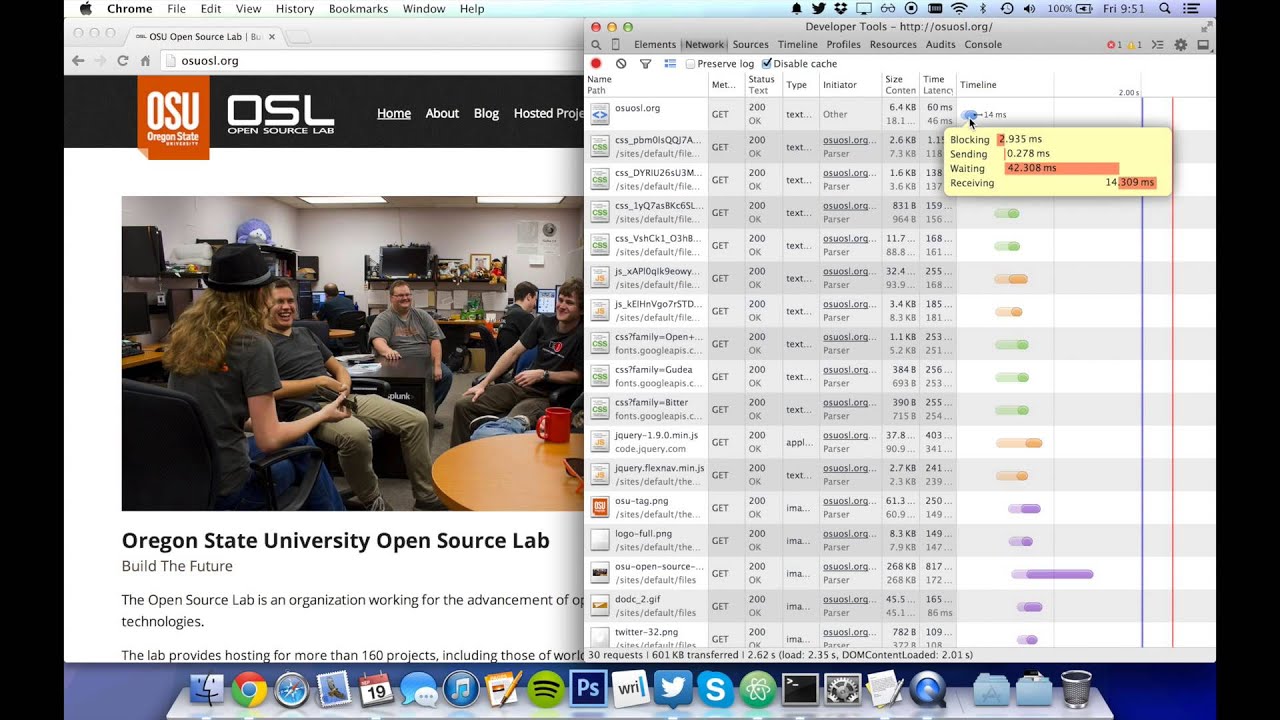Close the OSU Open Source Lab tab
The width and height of the screenshot is (1280, 720).
pyautogui.click(x=271, y=36)
